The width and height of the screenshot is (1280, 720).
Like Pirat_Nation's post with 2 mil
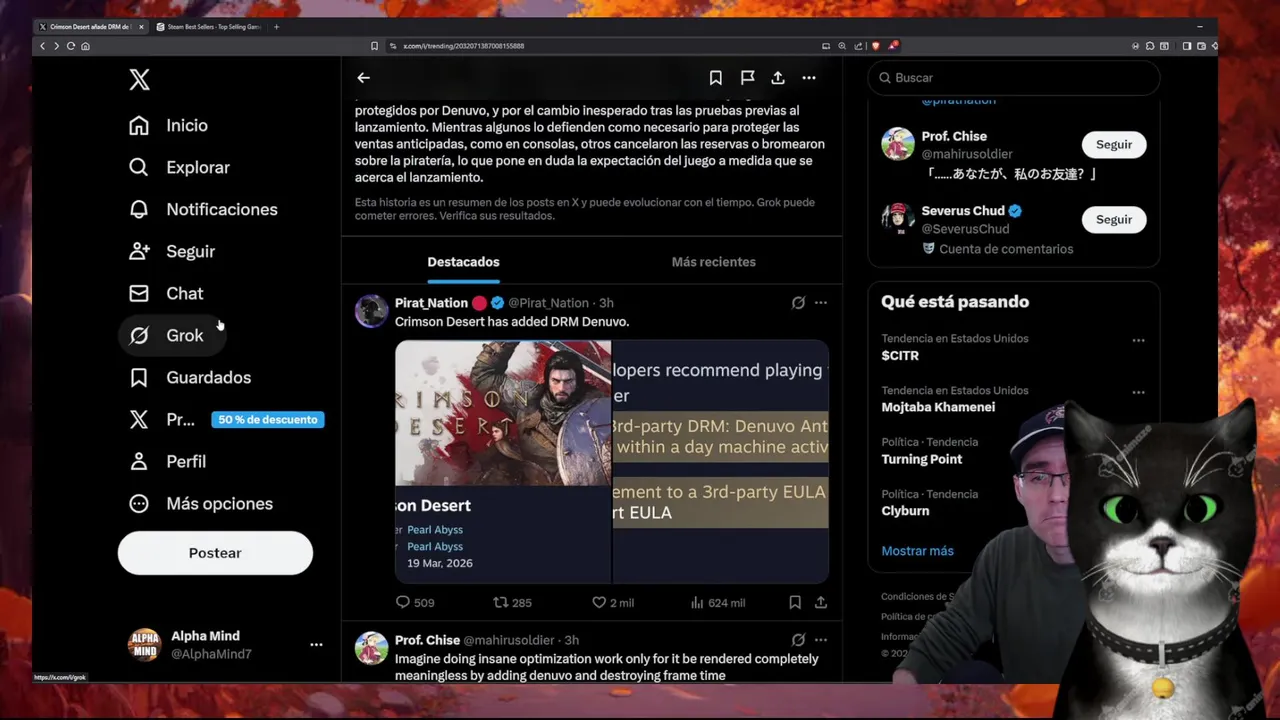pos(612,603)
